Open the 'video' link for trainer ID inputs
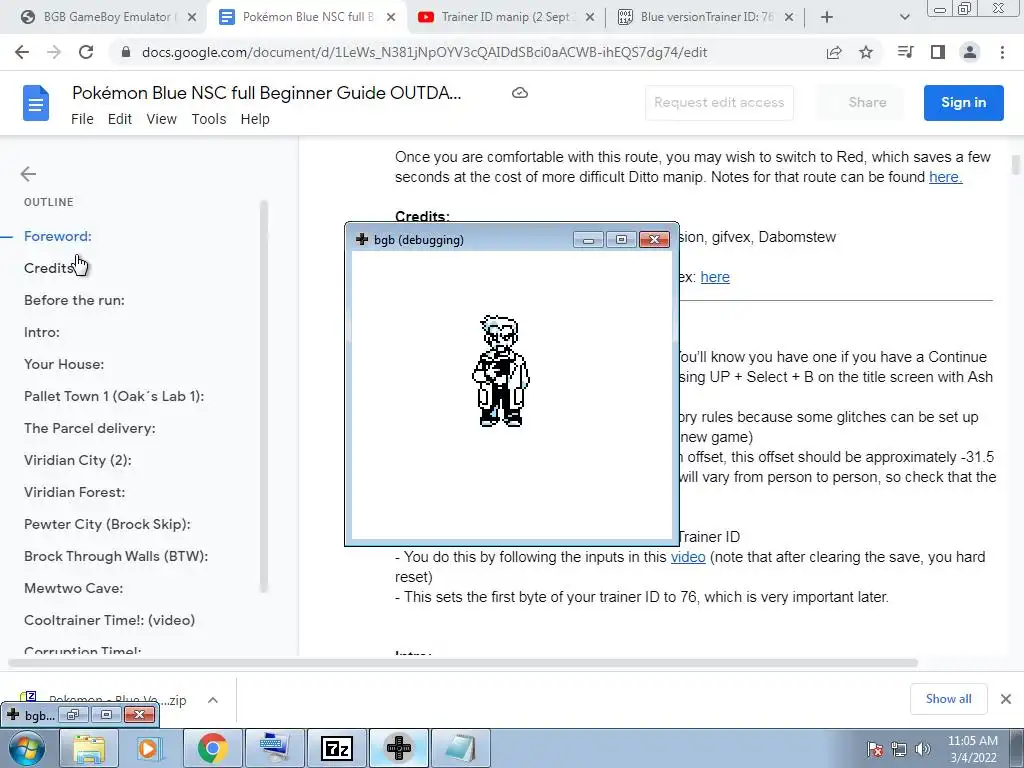 pyautogui.click(x=688, y=557)
